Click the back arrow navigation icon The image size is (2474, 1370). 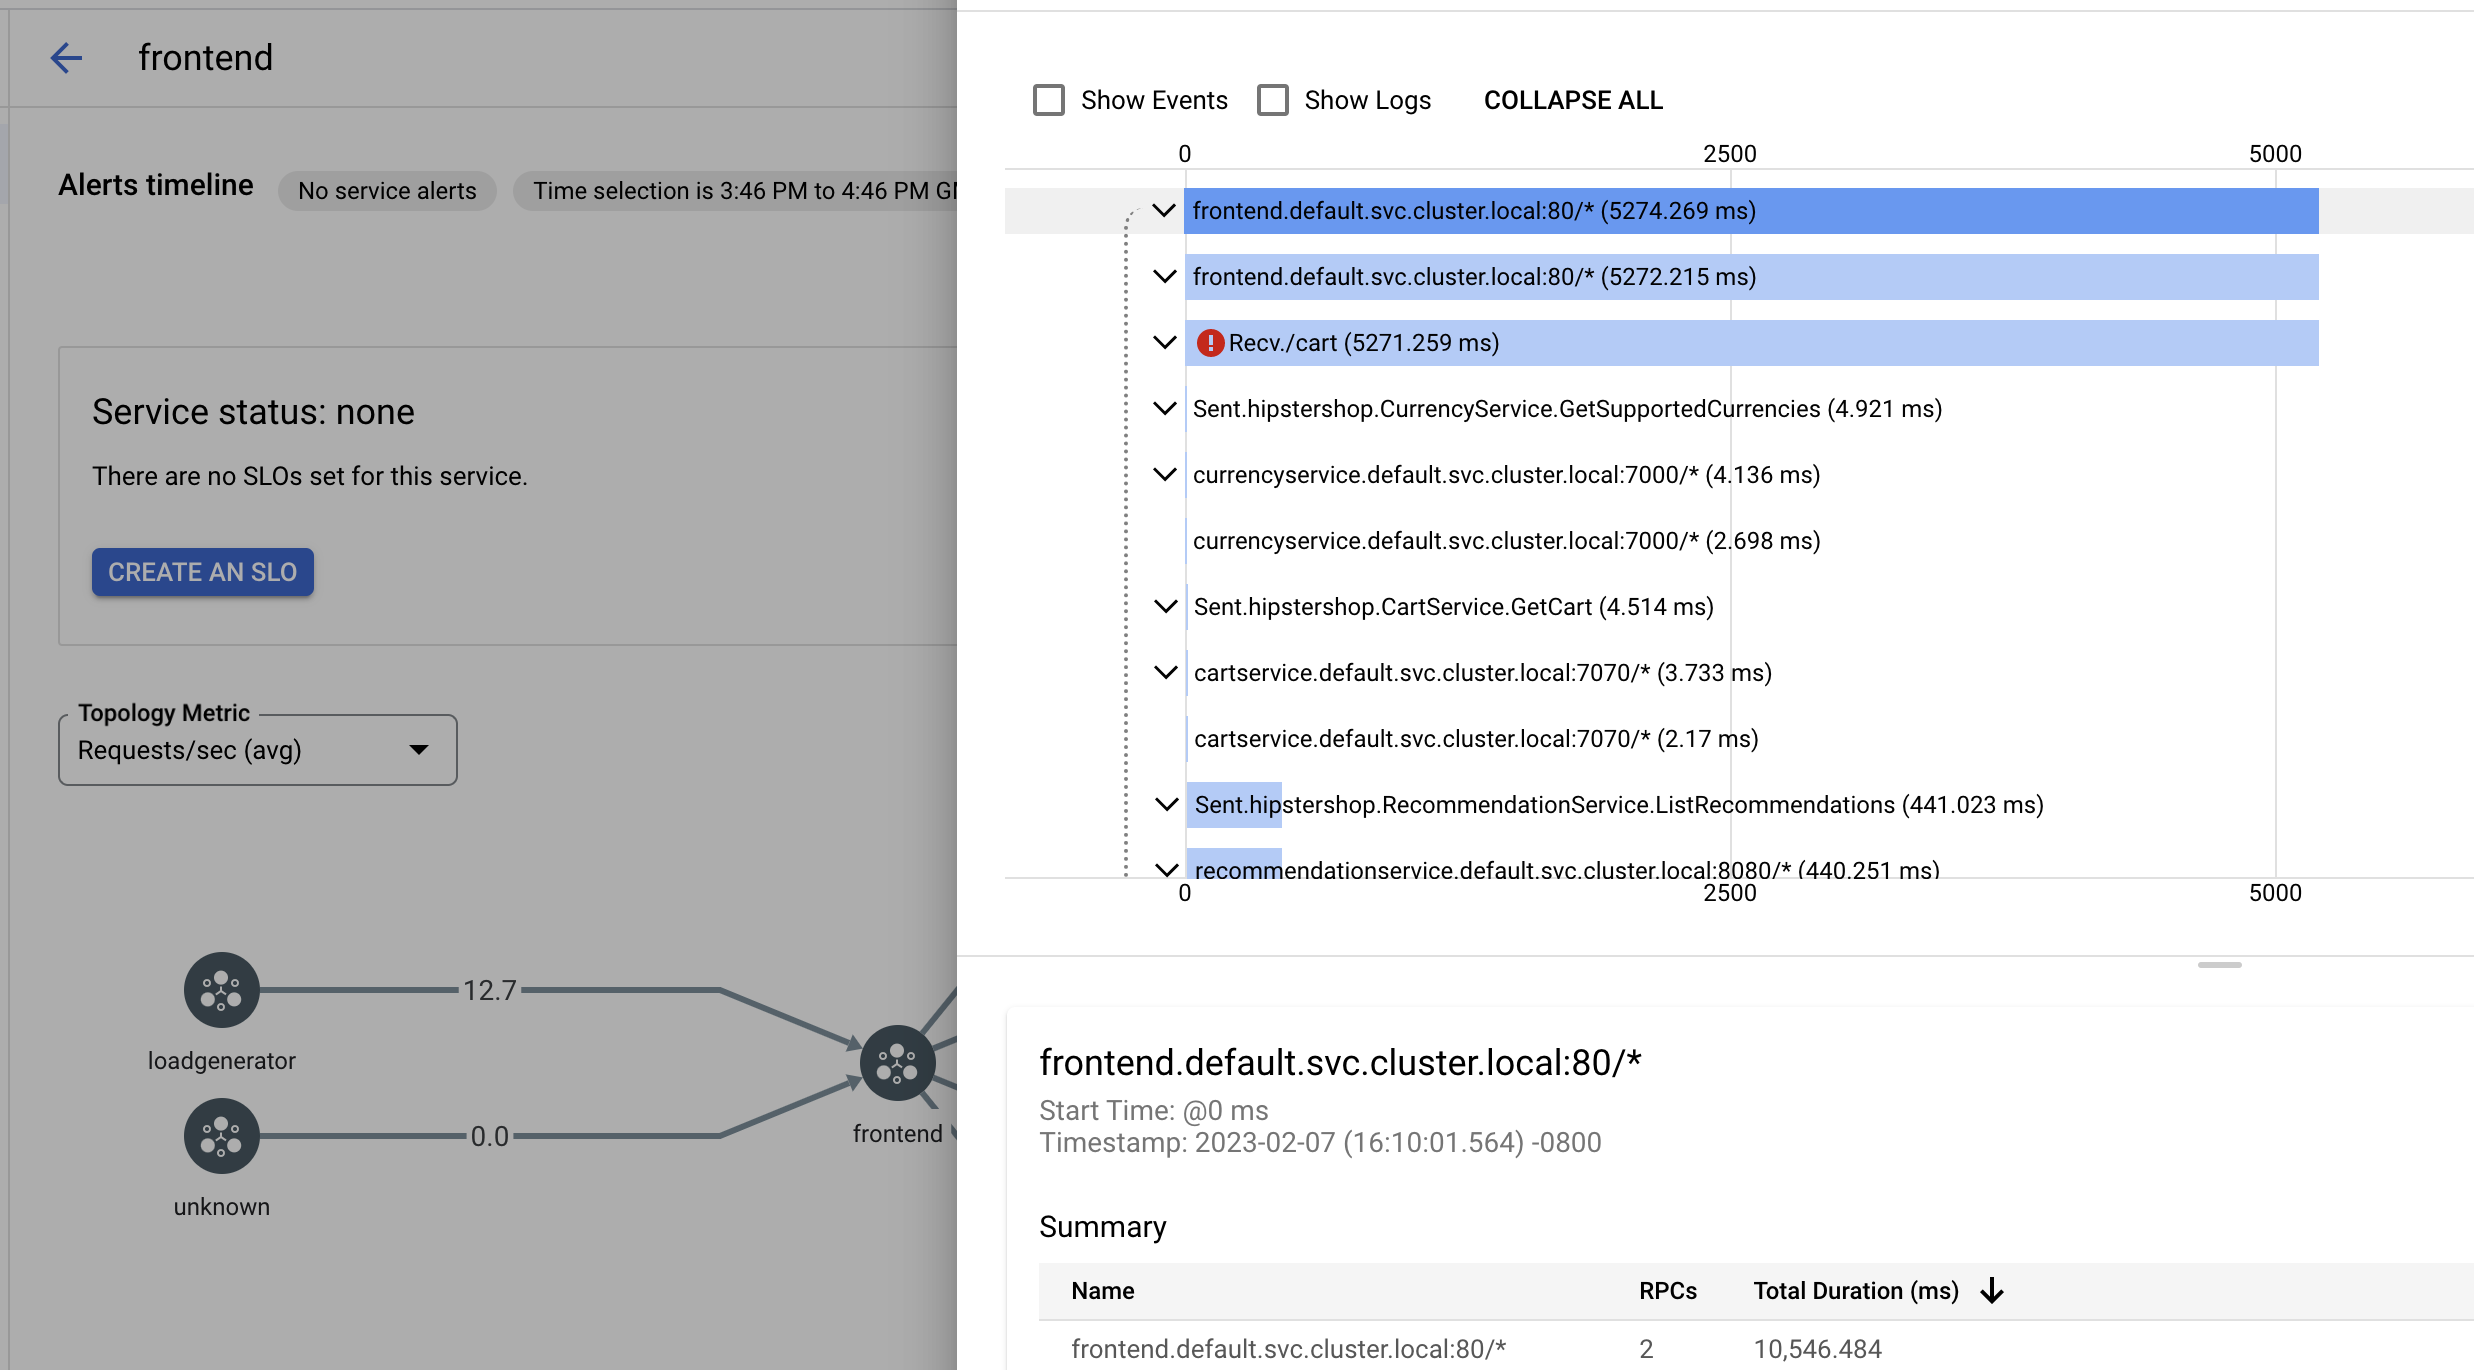coord(64,57)
